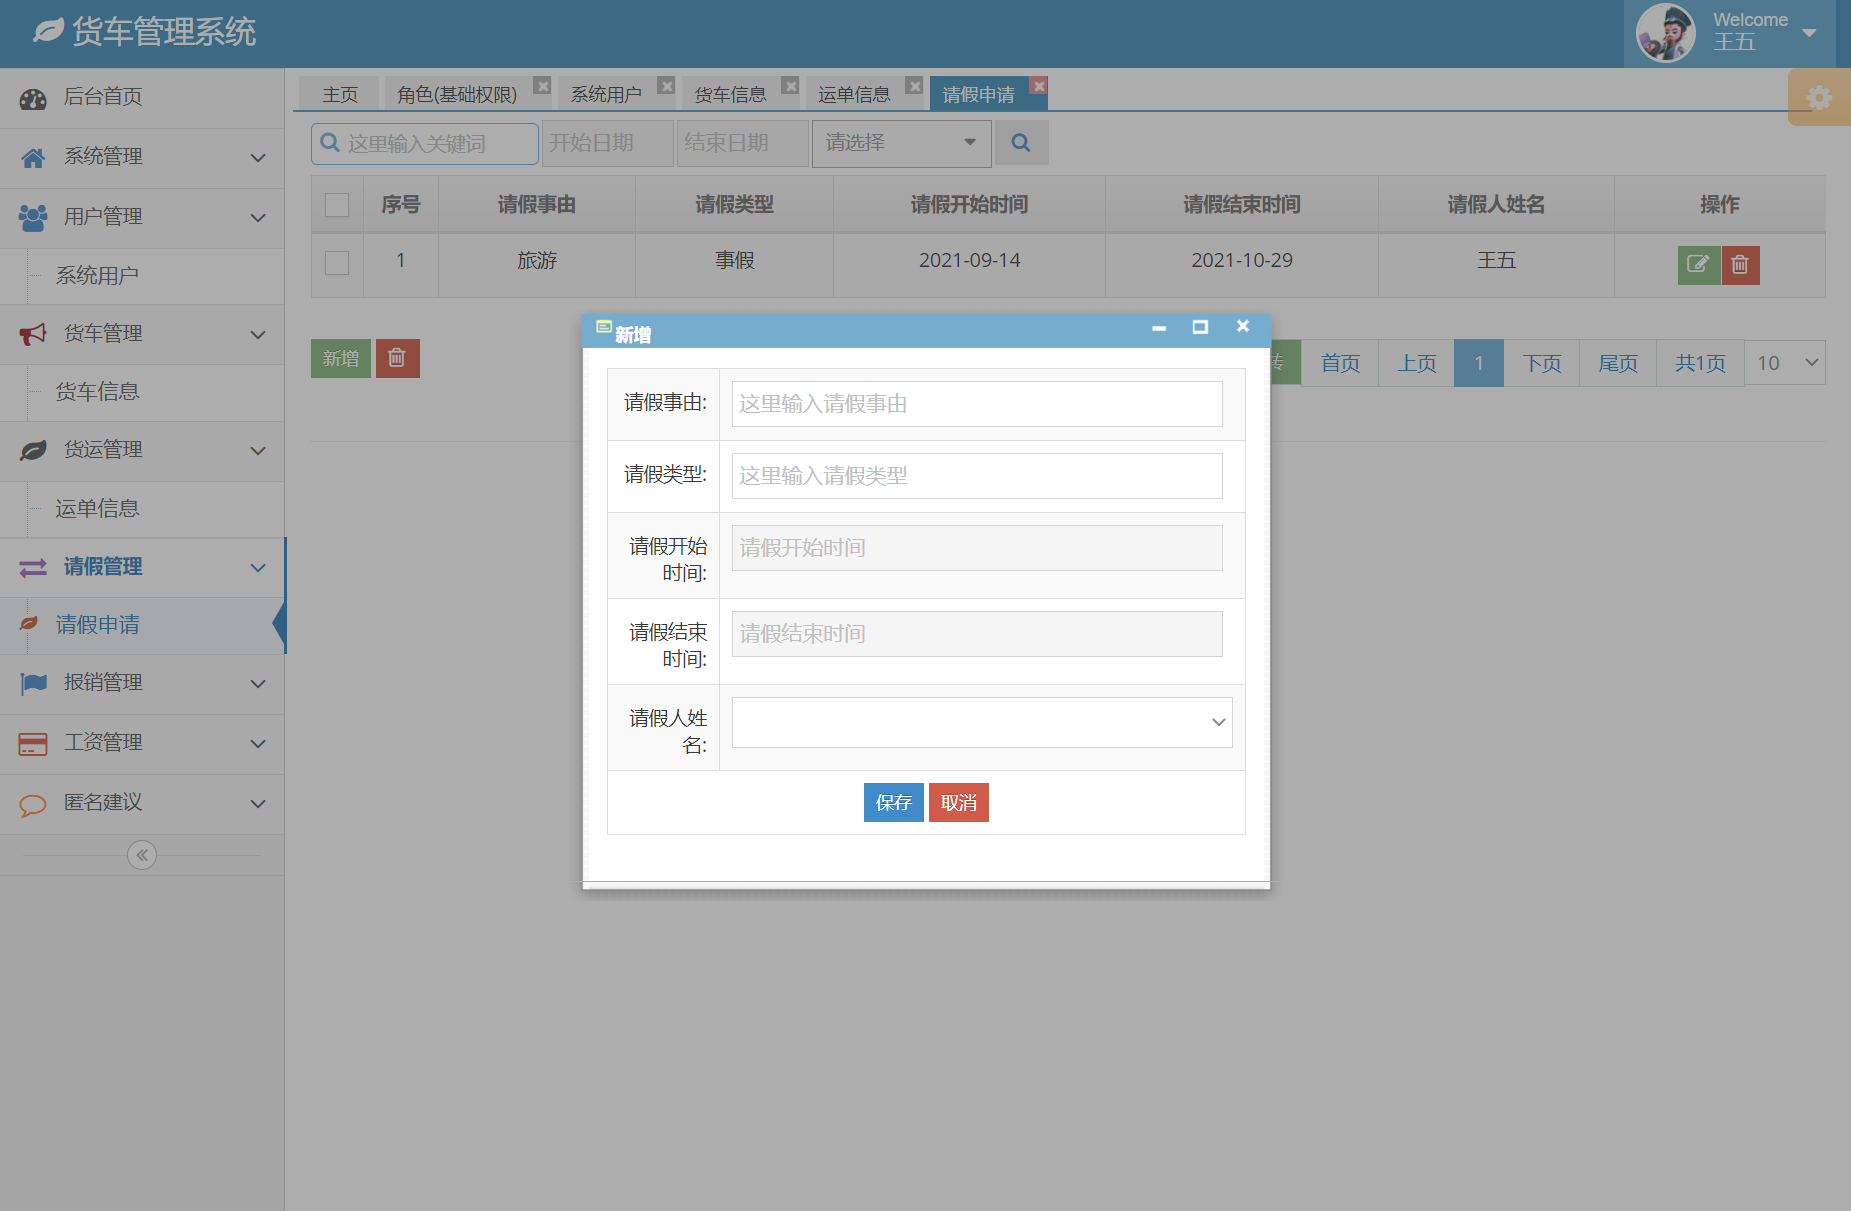Close the 请假申请 tab
Image resolution: width=1851 pixels, height=1211 pixels.
tap(1038, 85)
